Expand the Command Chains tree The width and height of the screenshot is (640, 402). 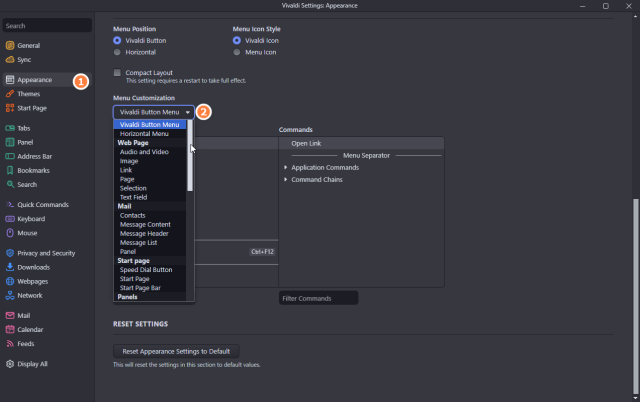(x=286, y=180)
